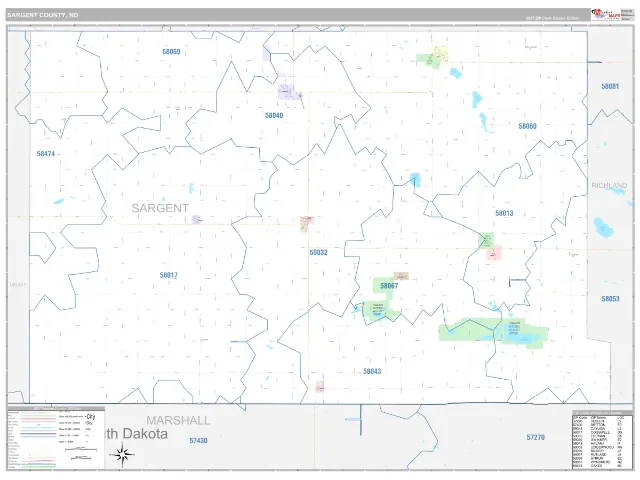Click the MarketMAPS logo in header
The height and width of the screenshot is (480, 640).
606,15
